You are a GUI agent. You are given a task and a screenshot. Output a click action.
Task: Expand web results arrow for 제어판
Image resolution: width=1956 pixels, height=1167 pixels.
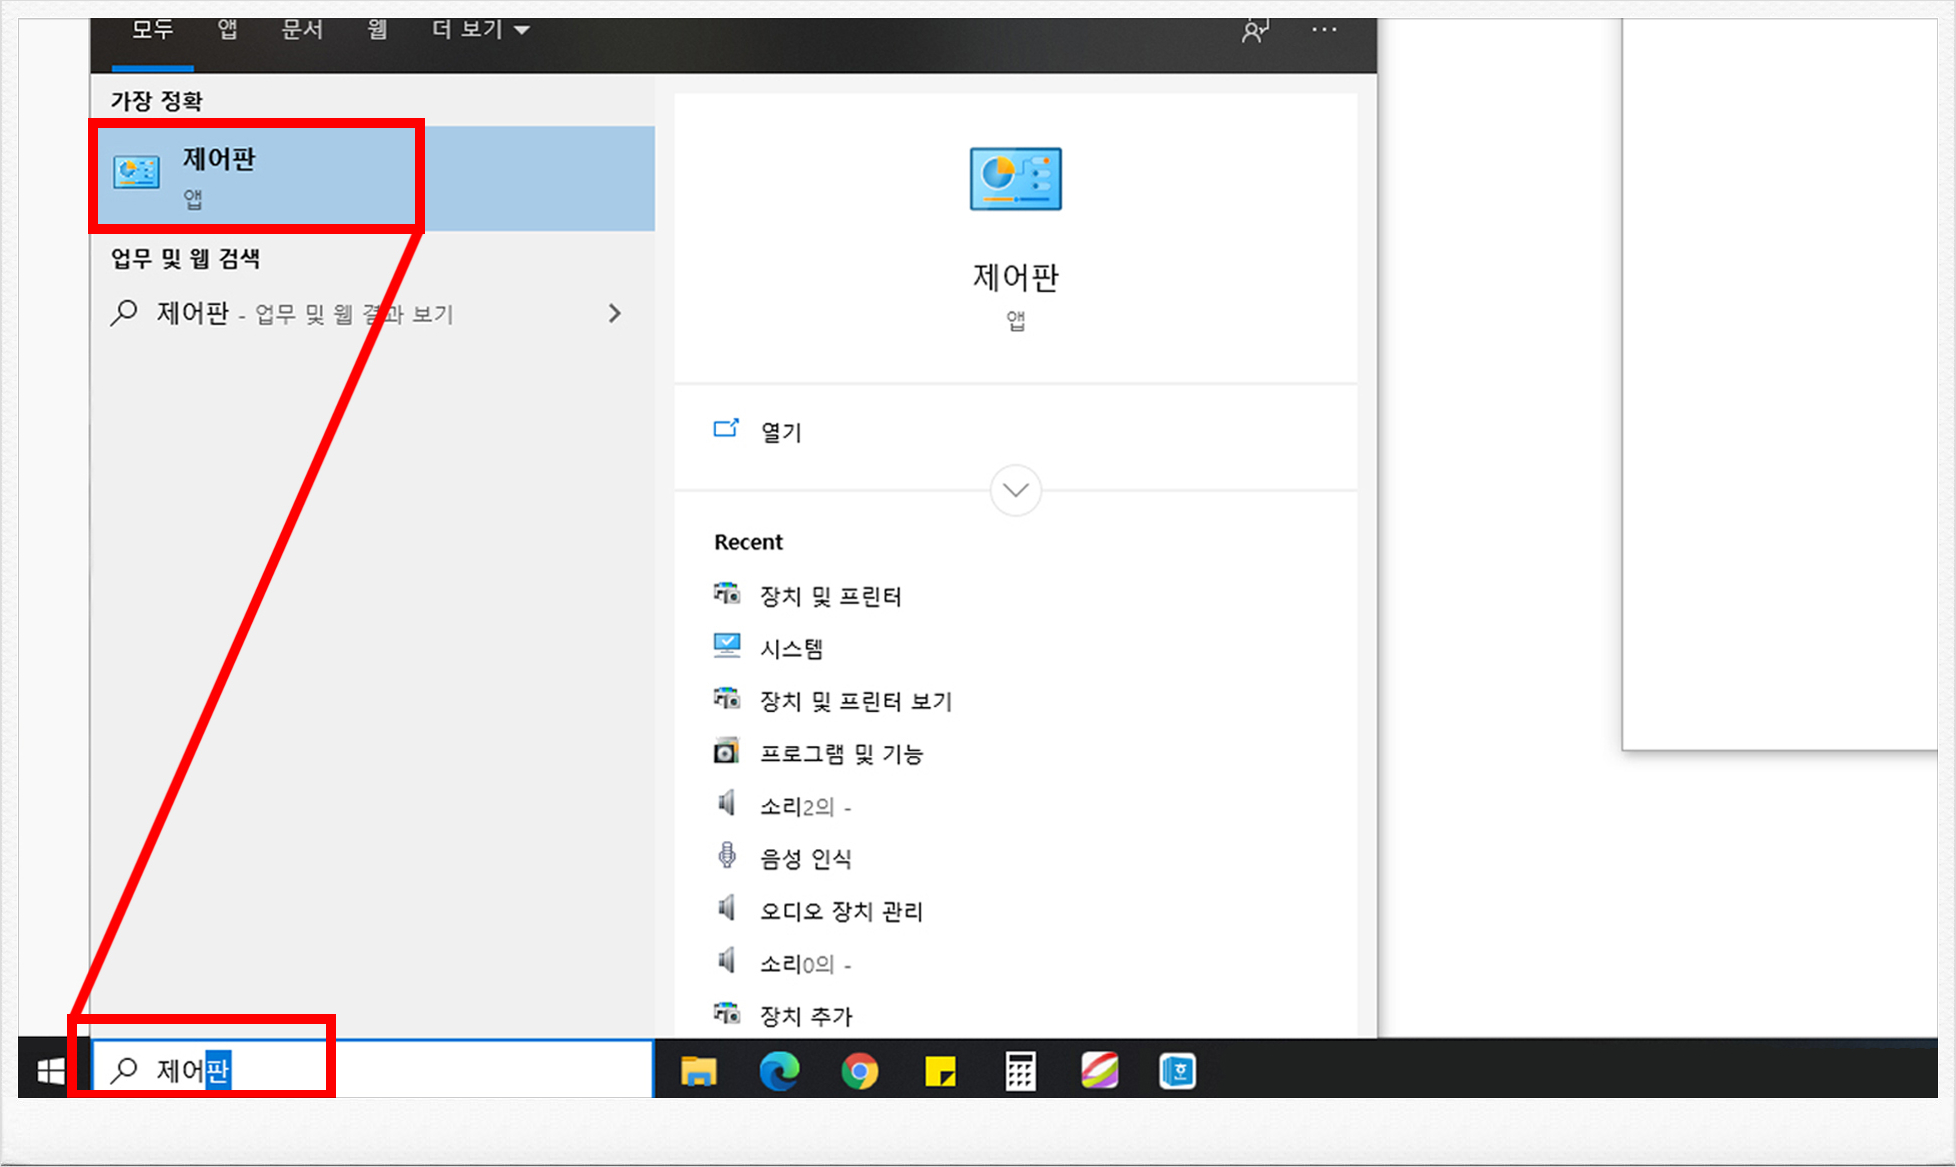pos(614,314)
